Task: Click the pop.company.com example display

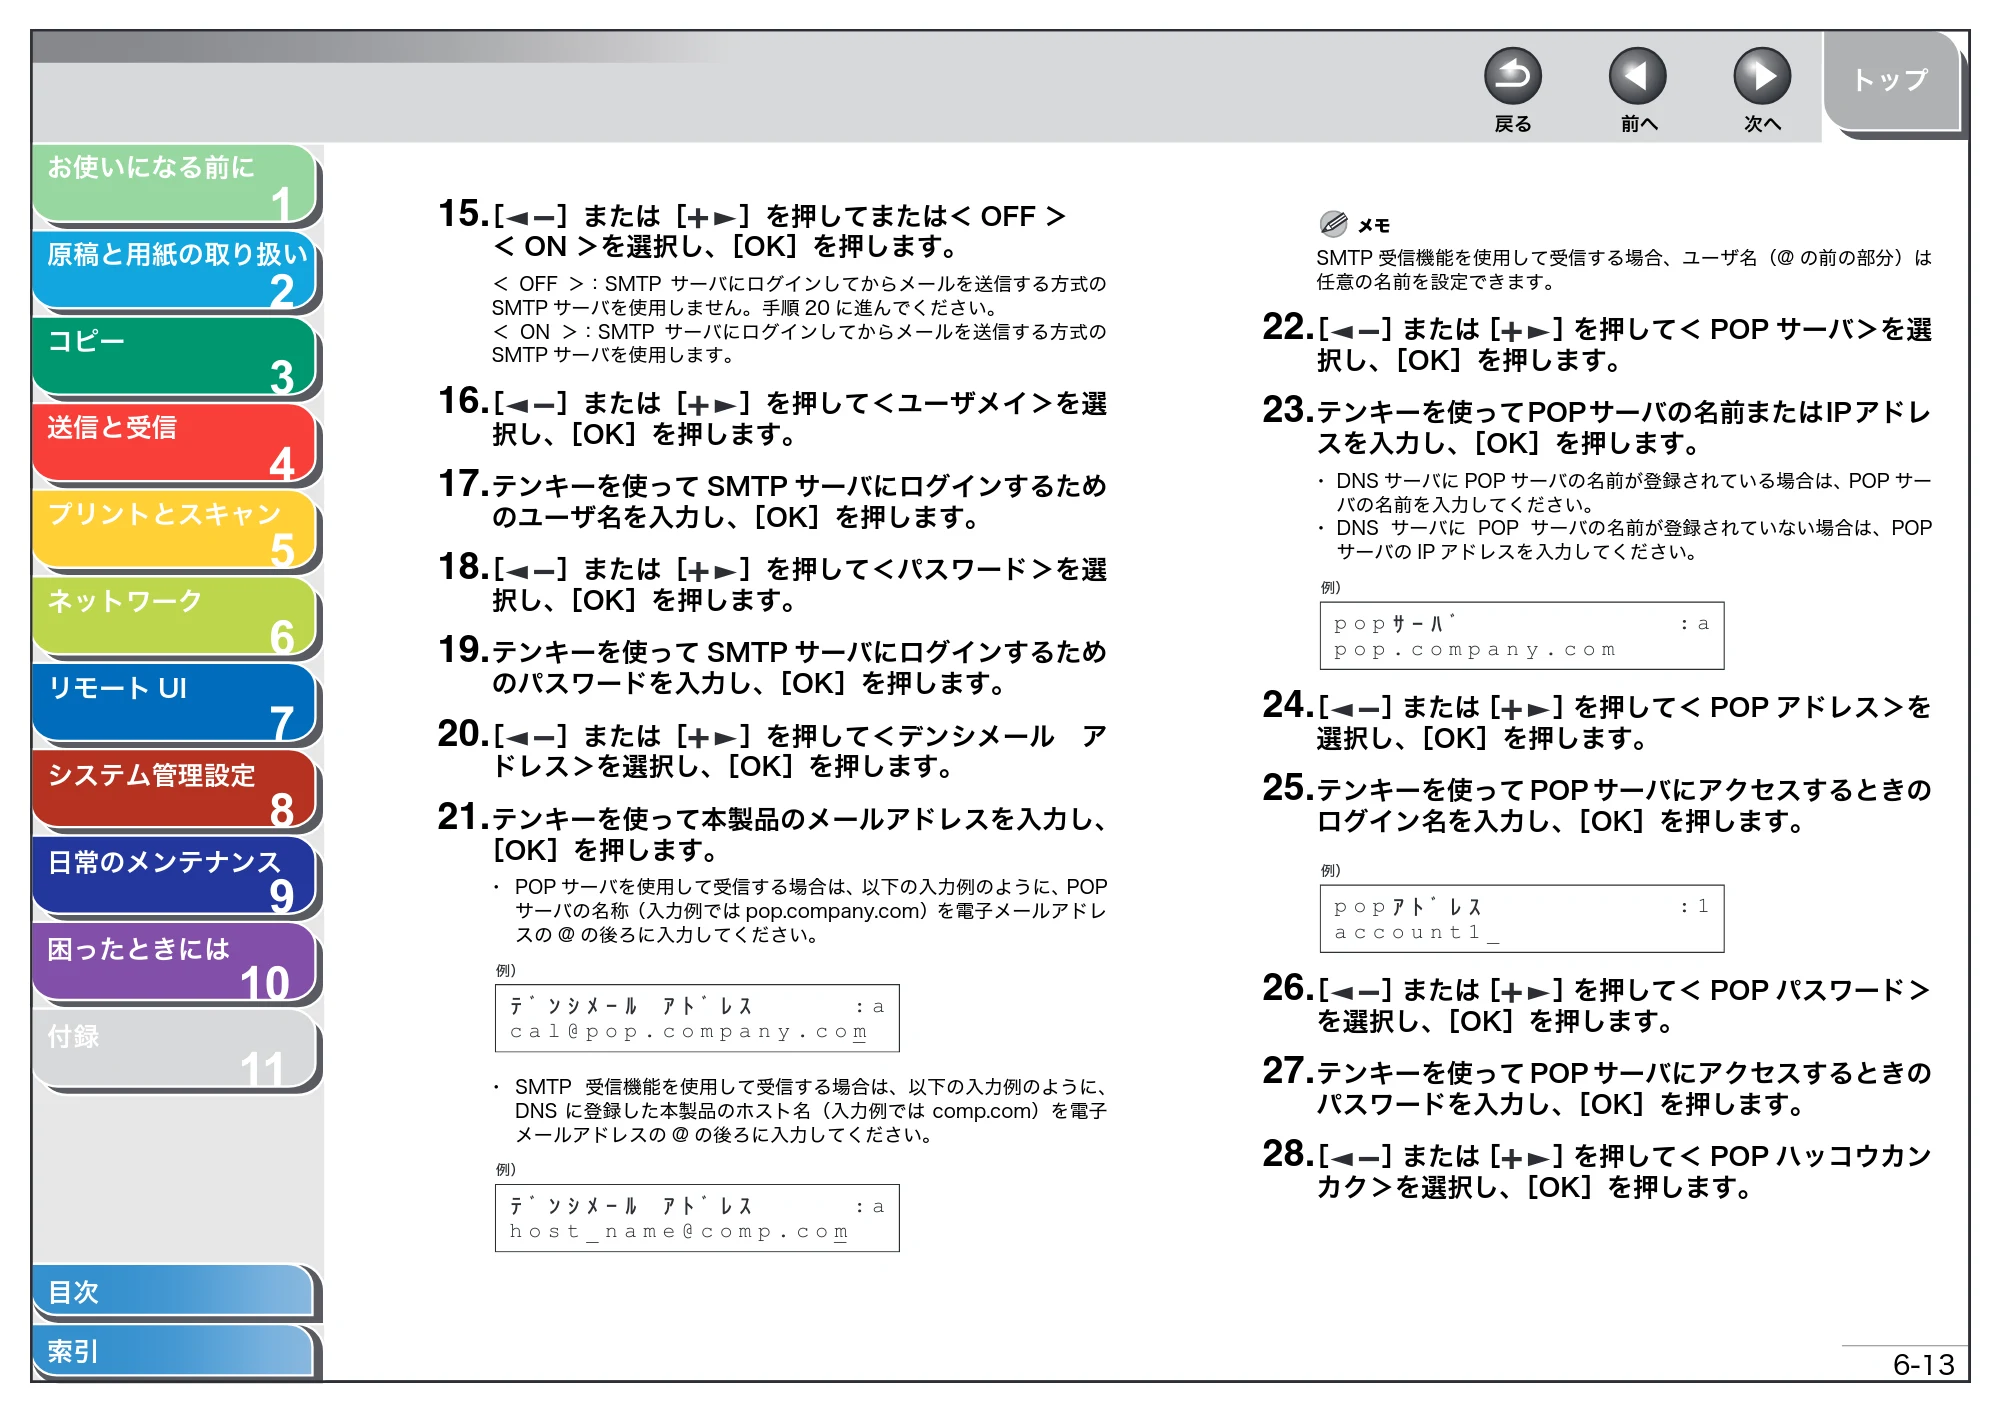Action: coord(1522,635)
